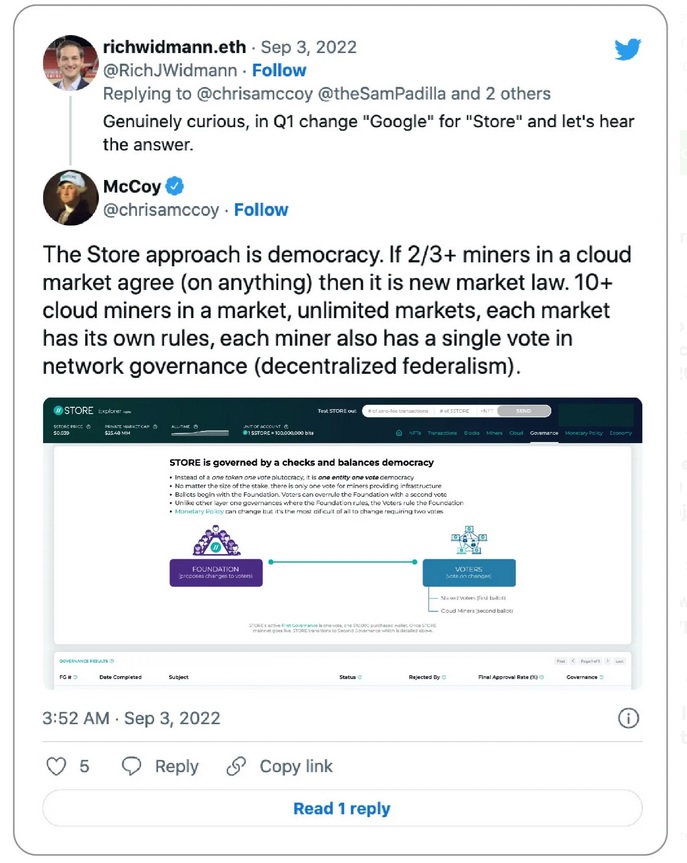Open the embedded STORE explorer screenshot
The image size is (687, 863).
(x=342, y=543)
